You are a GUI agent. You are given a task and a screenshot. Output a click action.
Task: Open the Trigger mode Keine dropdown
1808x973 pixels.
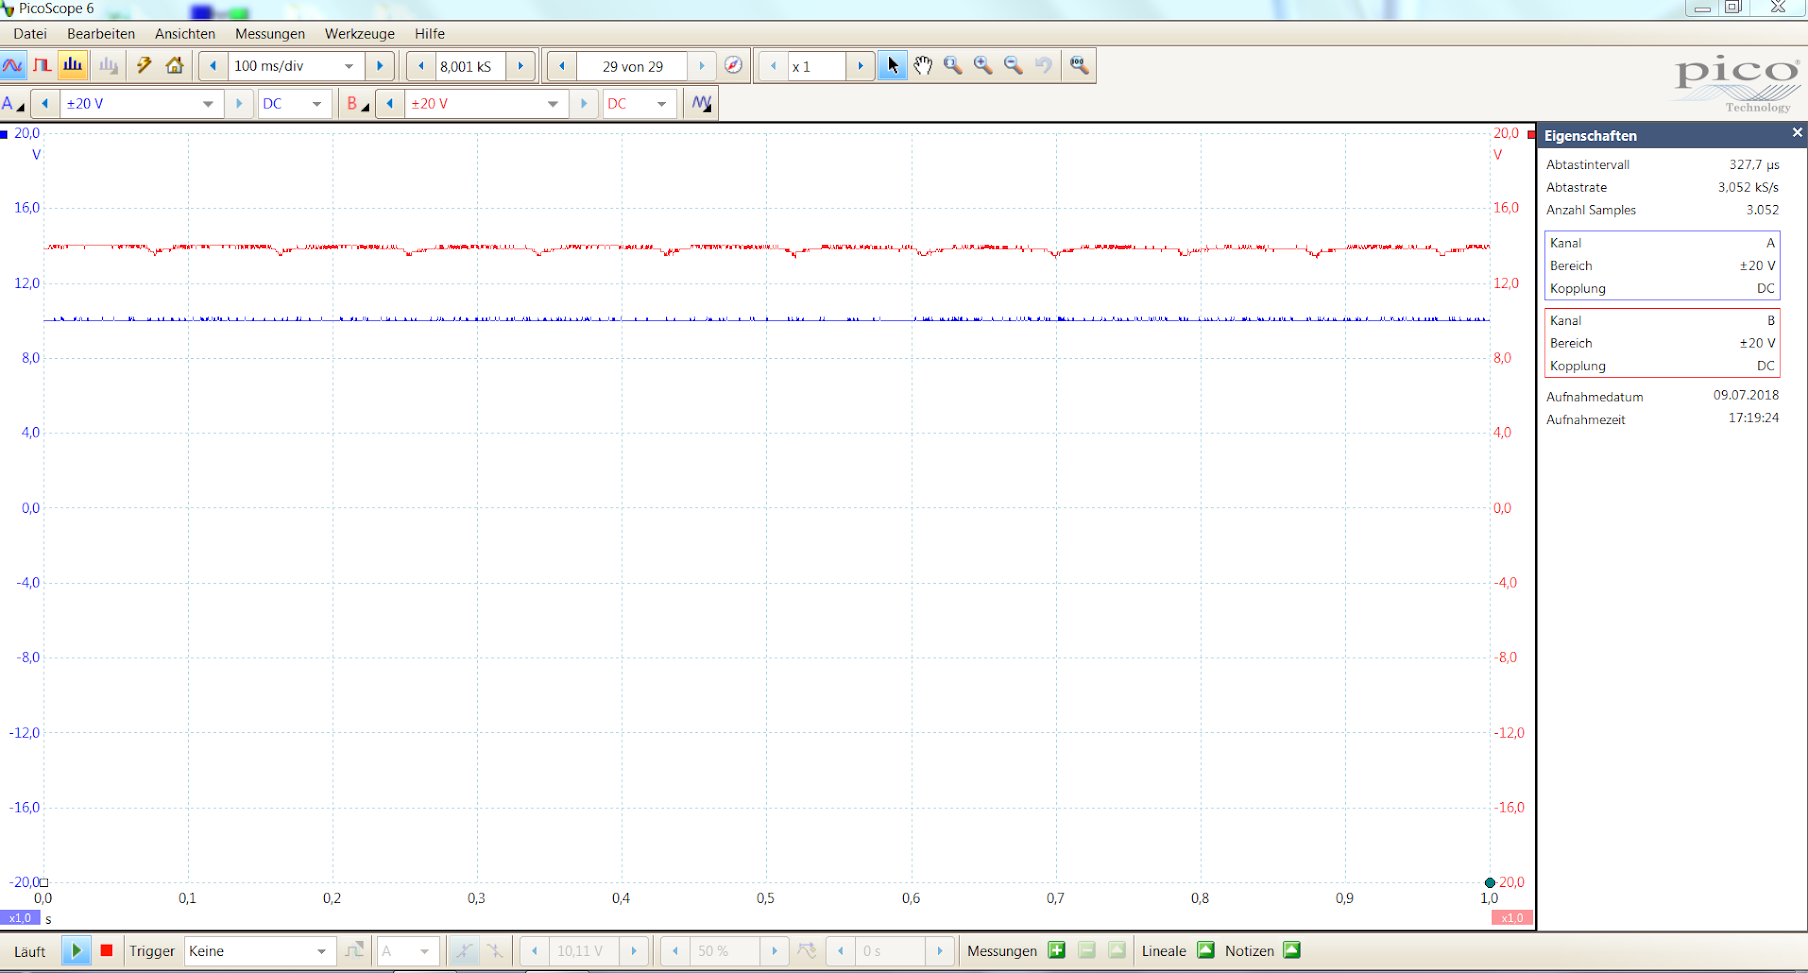(x=258, y=951)
